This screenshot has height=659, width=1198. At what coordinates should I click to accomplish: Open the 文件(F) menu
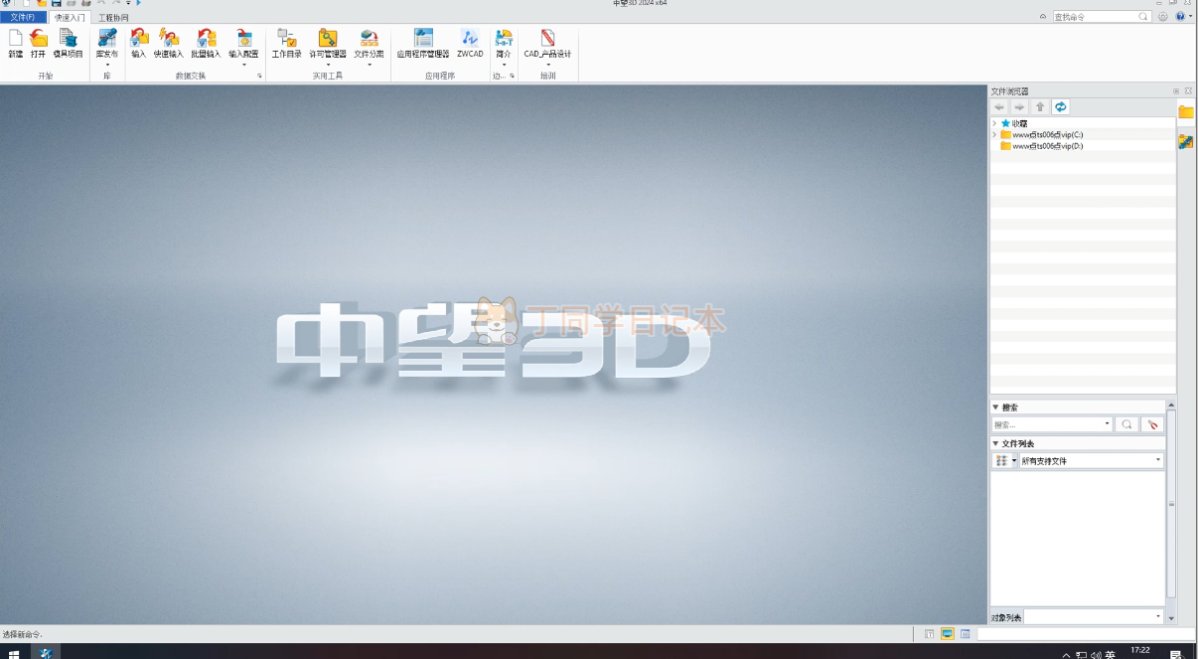[22, 17]
